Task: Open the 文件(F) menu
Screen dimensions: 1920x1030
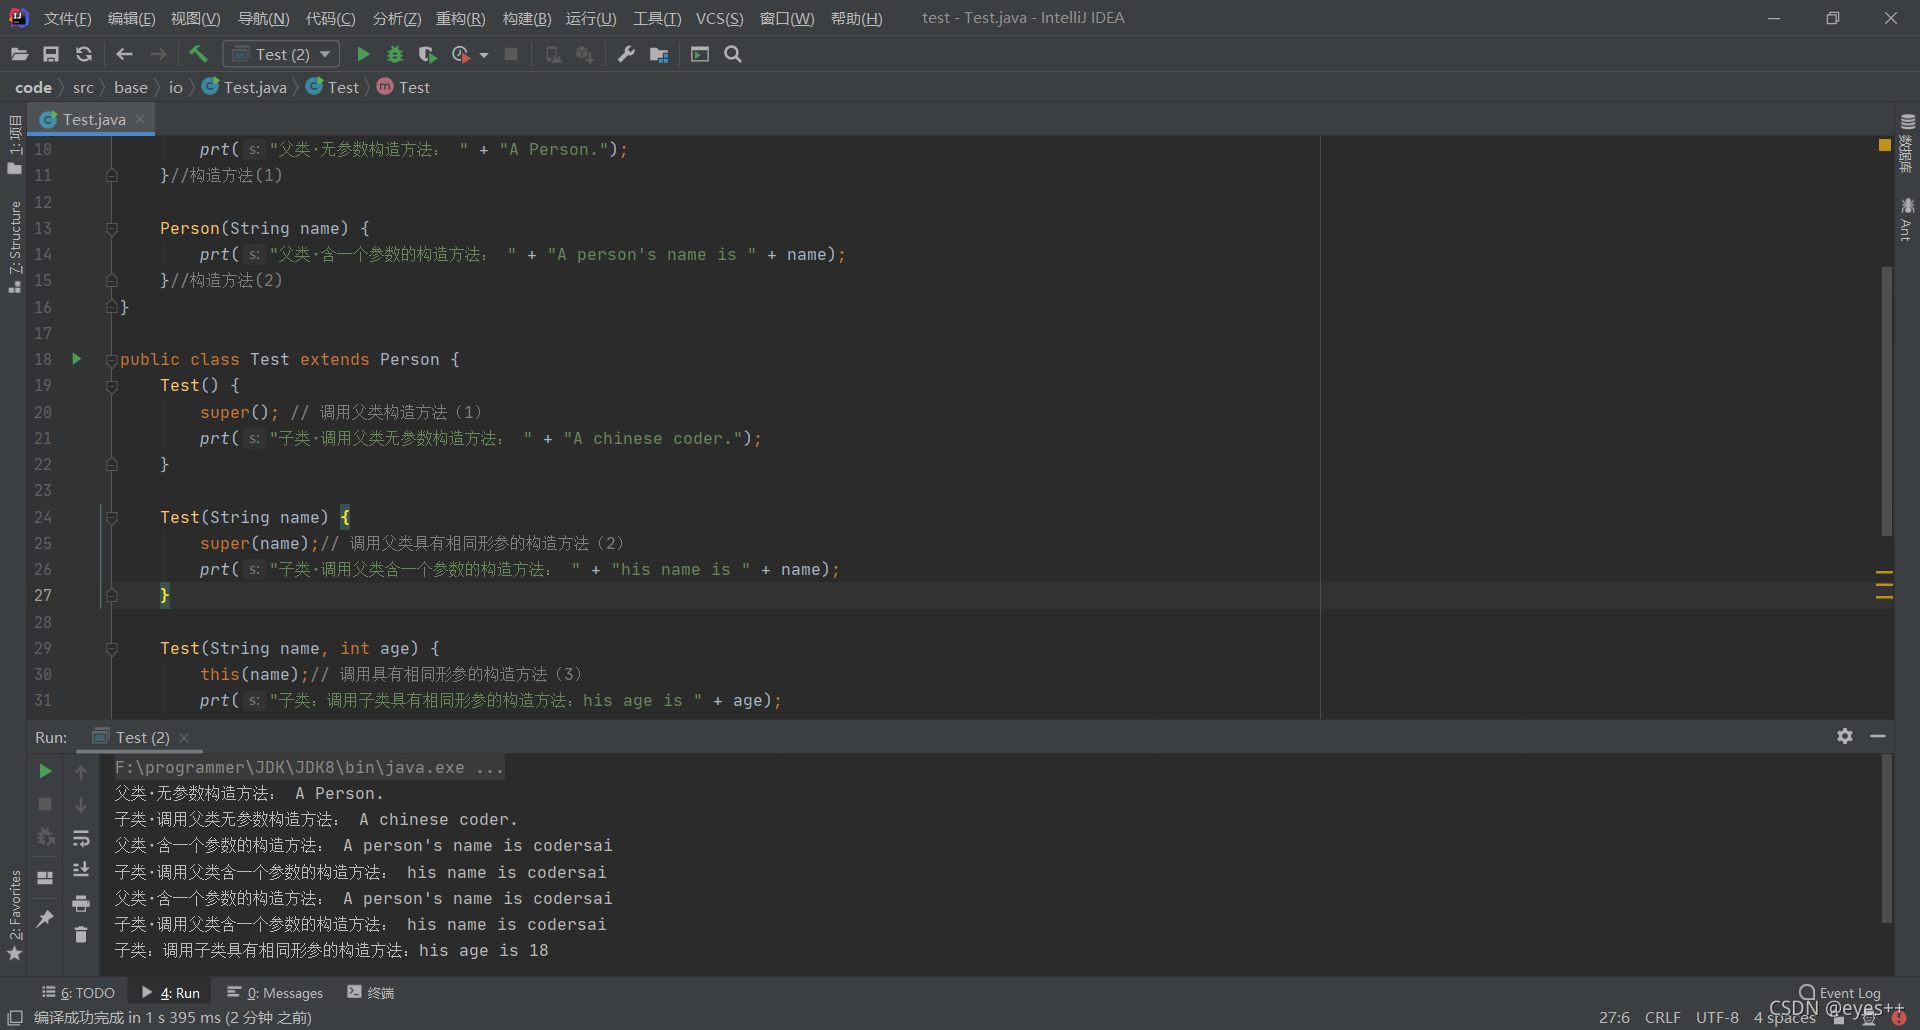Action: click(x=67, y=18)
